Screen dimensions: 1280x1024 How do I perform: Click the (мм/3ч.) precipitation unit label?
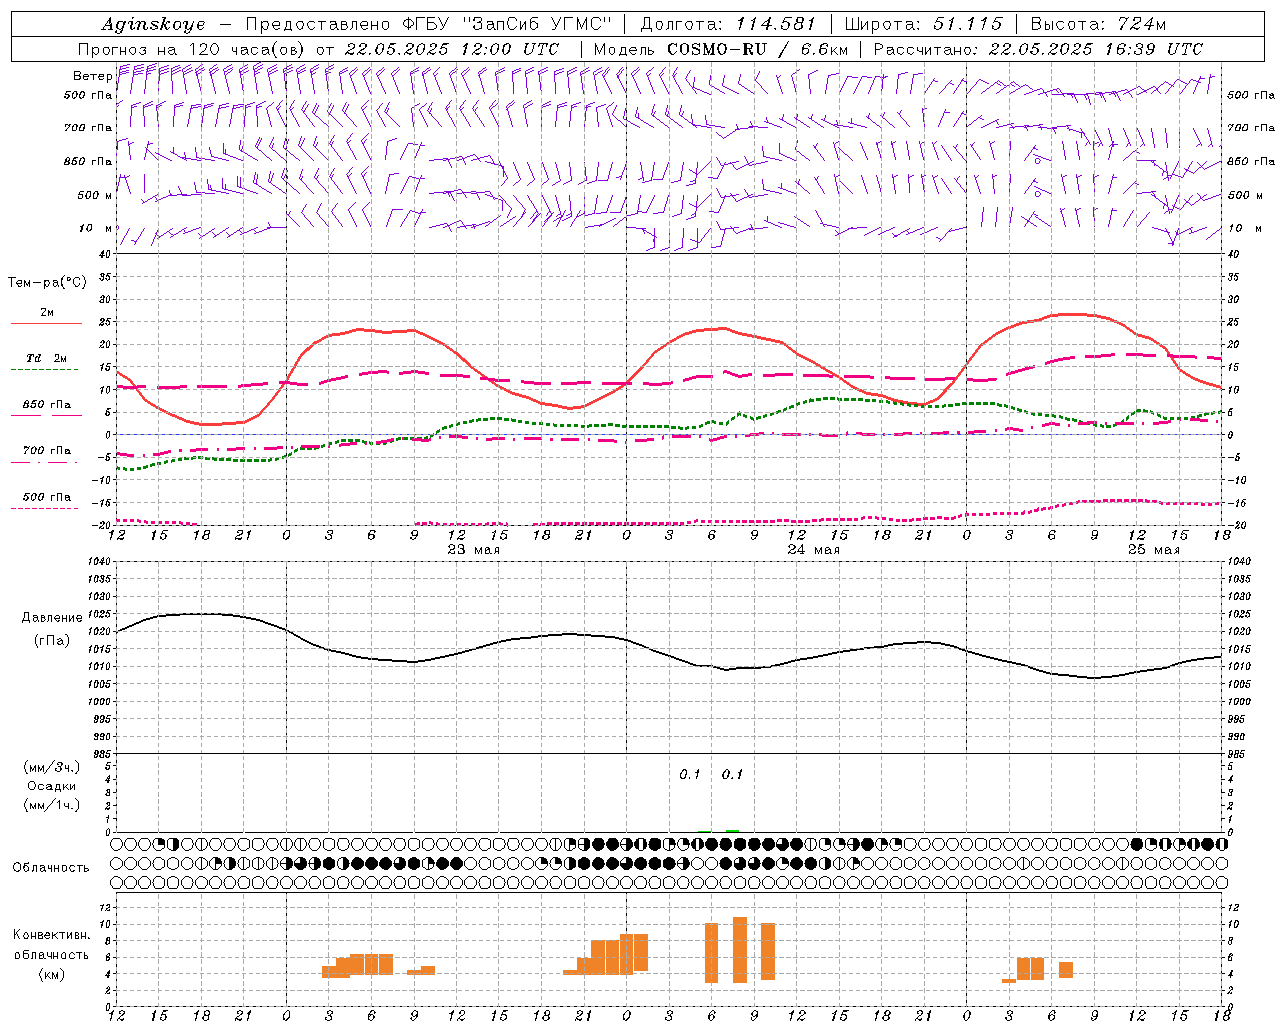51,767
